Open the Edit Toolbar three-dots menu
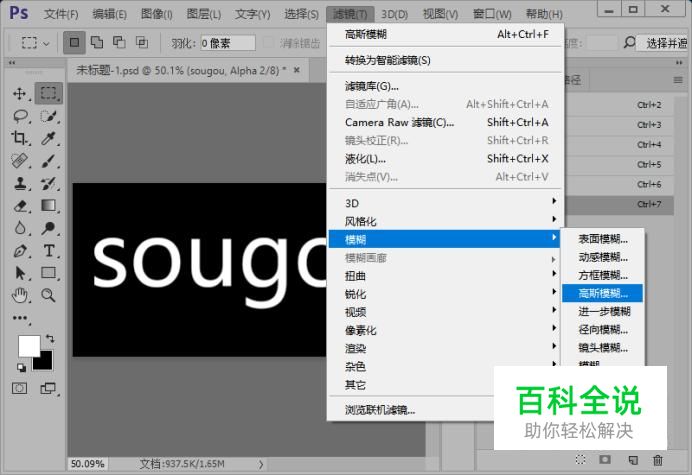Screen dimensions: 692x475 pyautogui.click(x=20, y=318)
